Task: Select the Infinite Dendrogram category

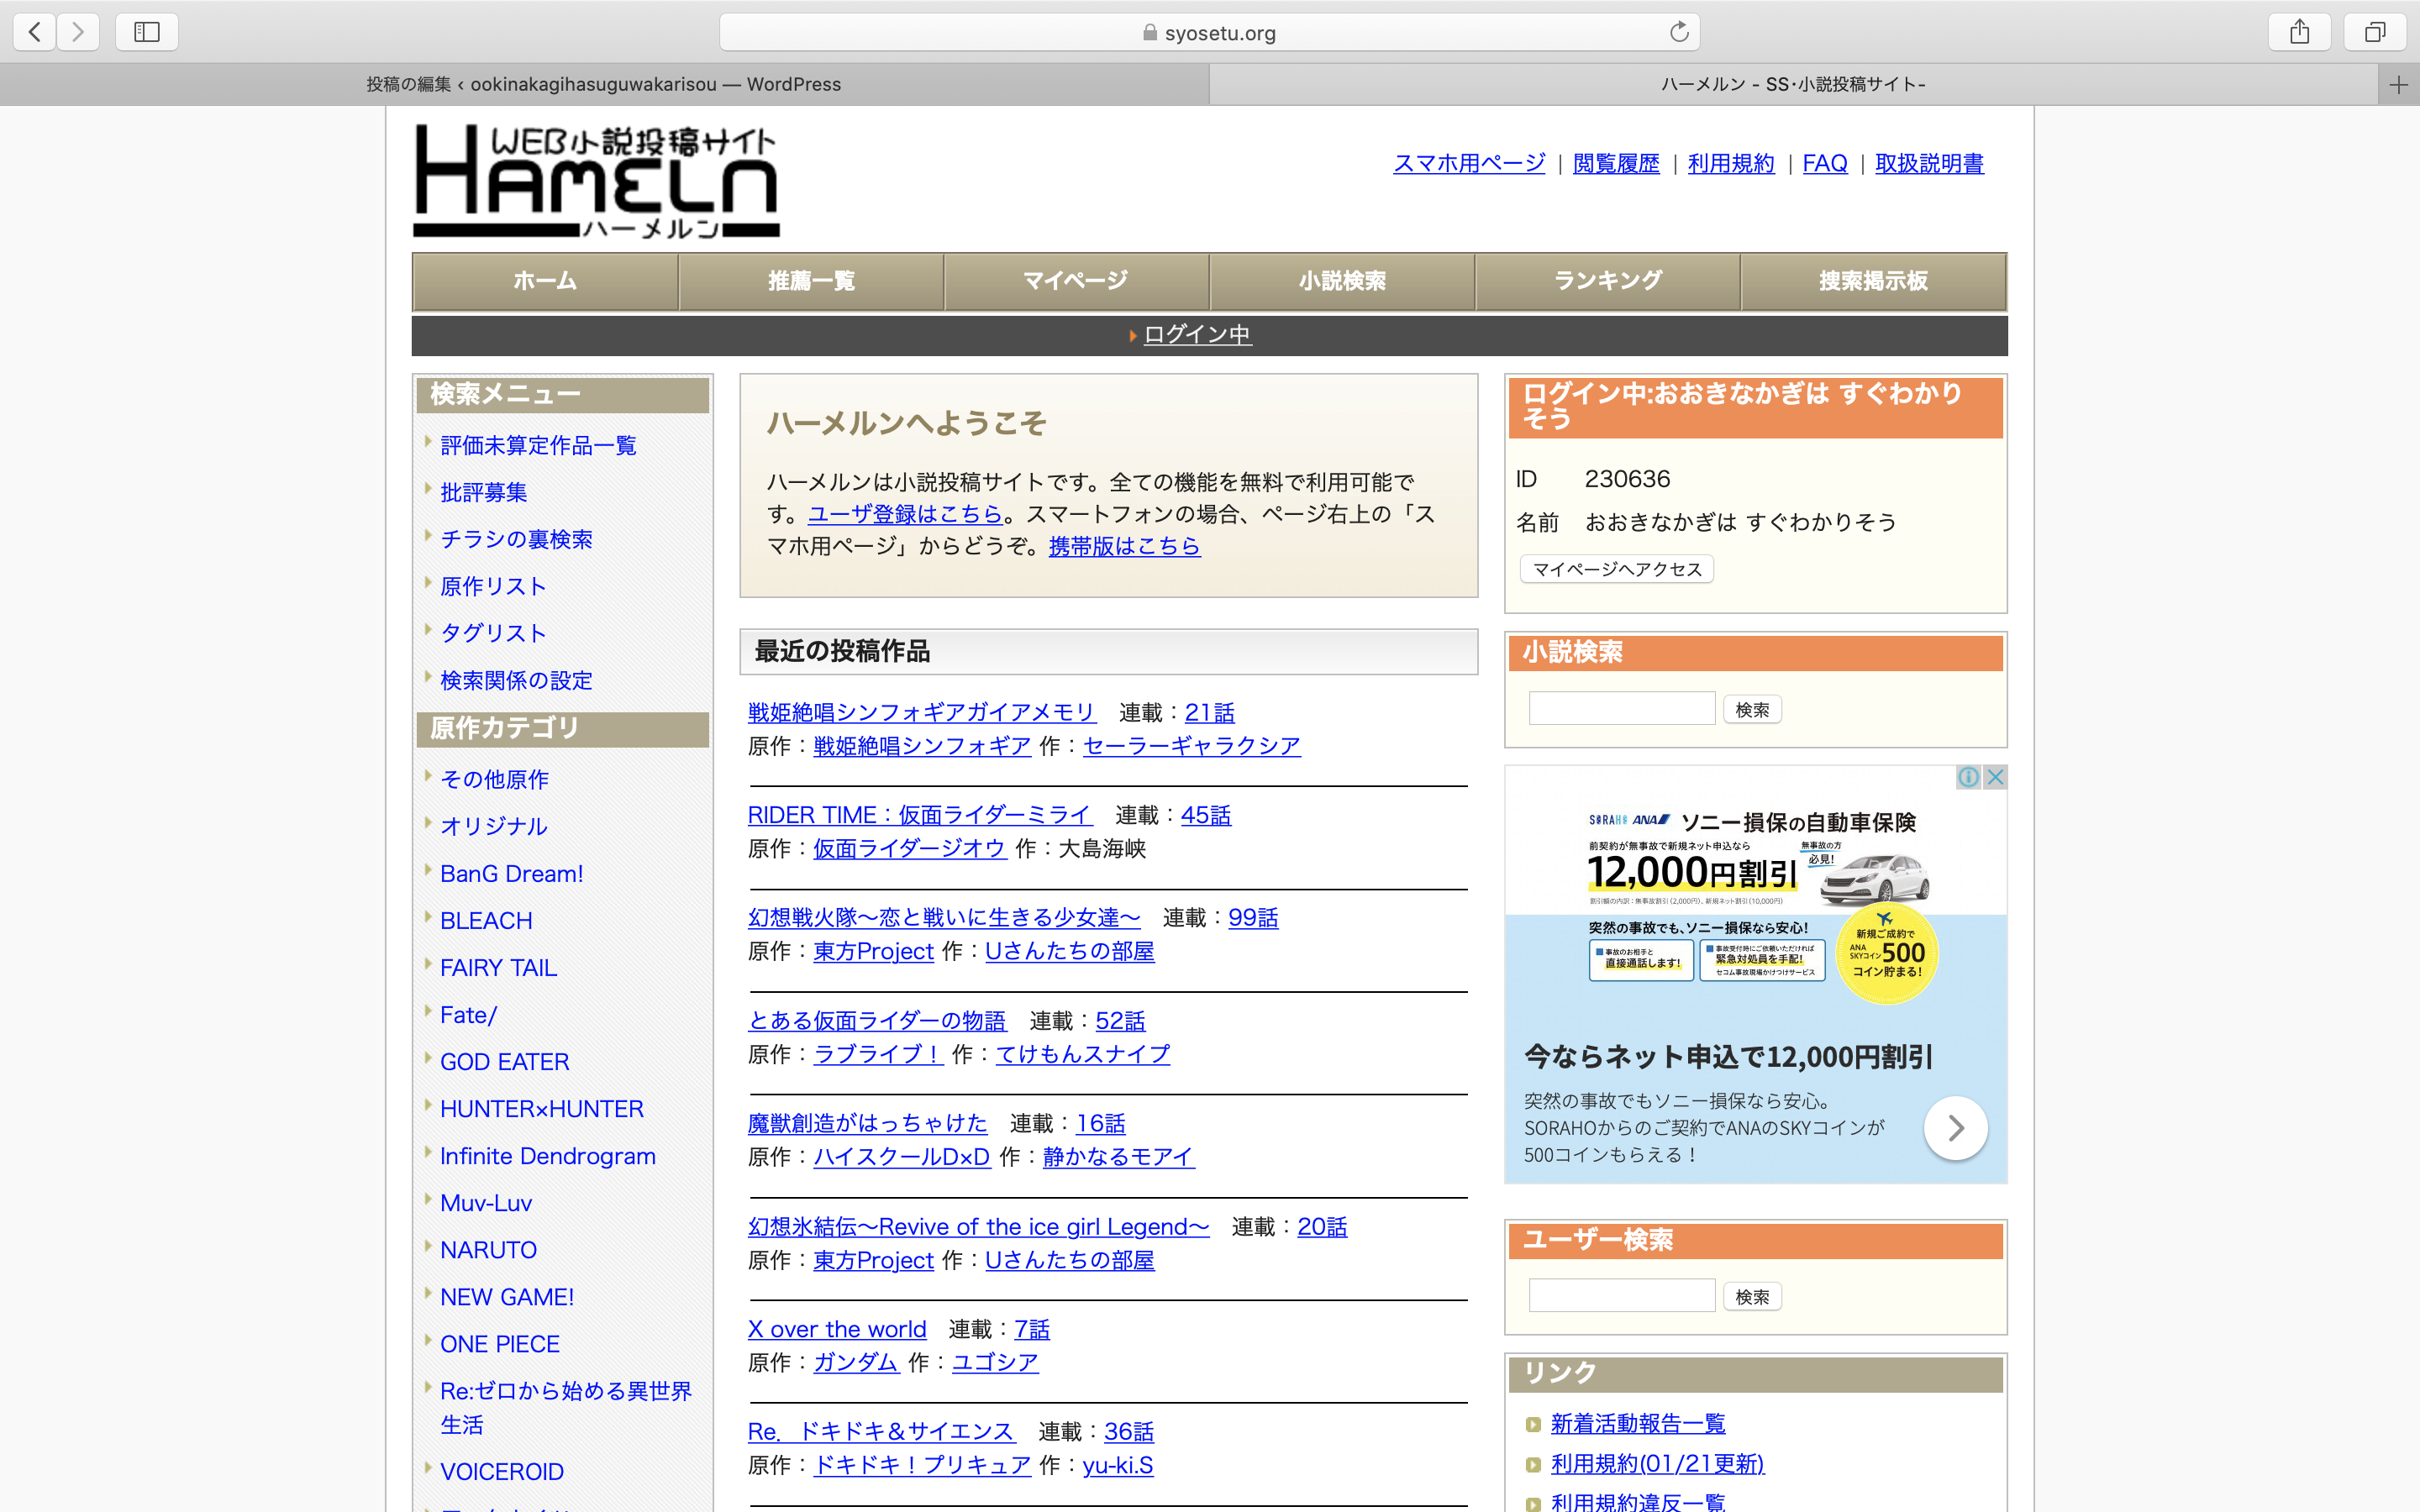Action: pyautogui.click(x=547, y=1156)
